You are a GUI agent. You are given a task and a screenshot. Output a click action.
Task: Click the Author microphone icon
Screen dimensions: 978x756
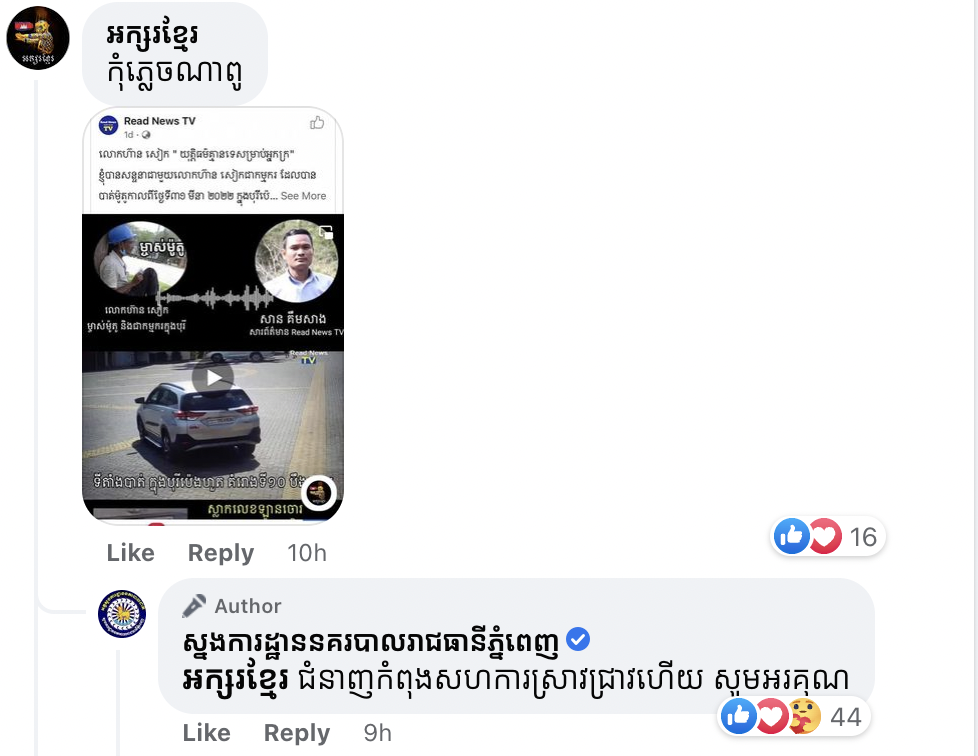pyautogui.click(x=194, y=606)
